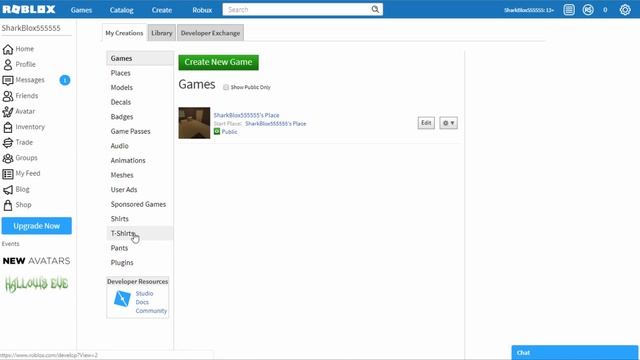
Task: Select Pants in creations list
Action: (140, 248)
